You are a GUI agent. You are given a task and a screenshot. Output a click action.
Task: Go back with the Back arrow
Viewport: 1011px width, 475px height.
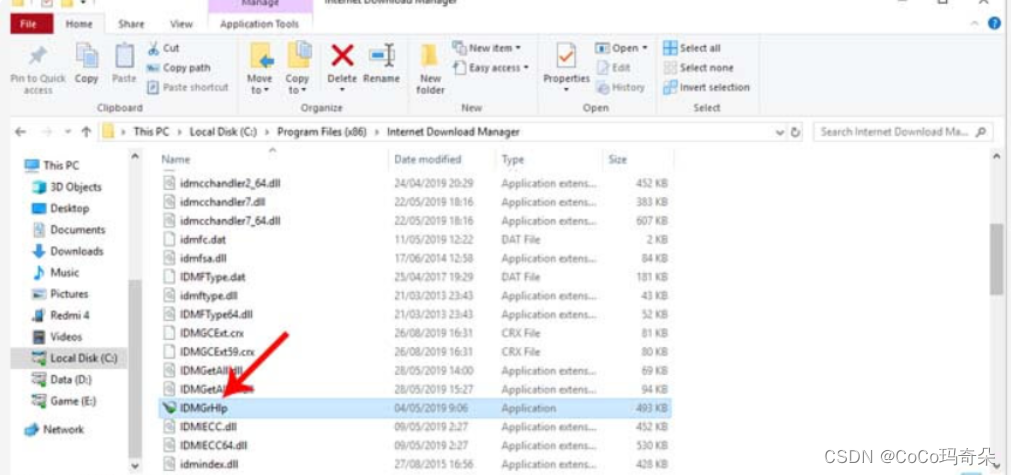coord(21,132)
